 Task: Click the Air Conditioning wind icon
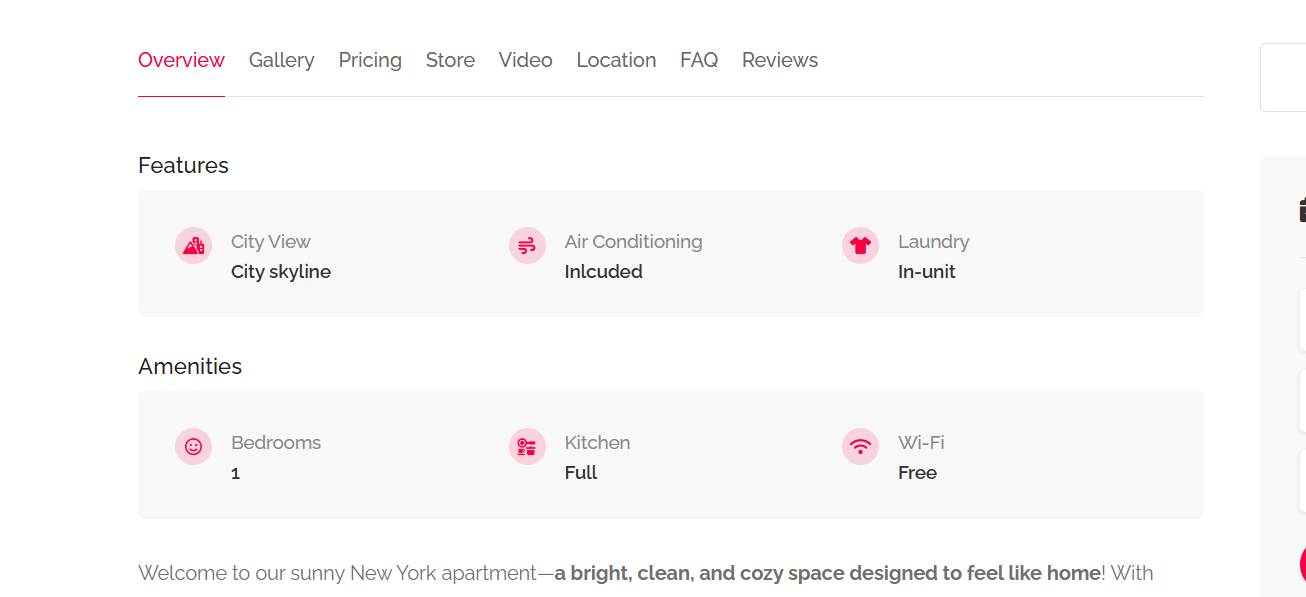point(527,245)
